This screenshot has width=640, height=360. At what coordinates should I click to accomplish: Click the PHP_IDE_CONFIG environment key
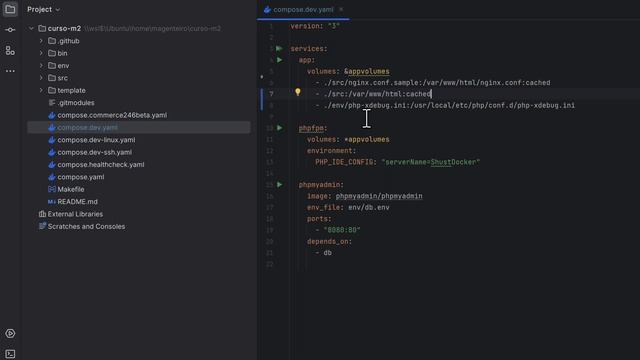[344, 162]
